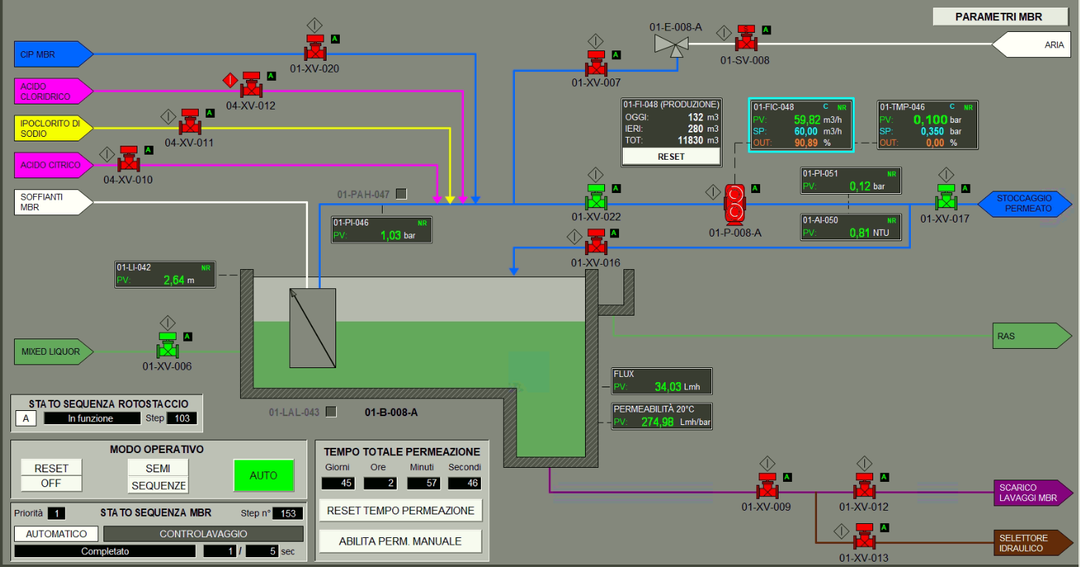
Task: Click the red diamond alarm marker beside 04-XV-012
Action: [x=230, y=80]
